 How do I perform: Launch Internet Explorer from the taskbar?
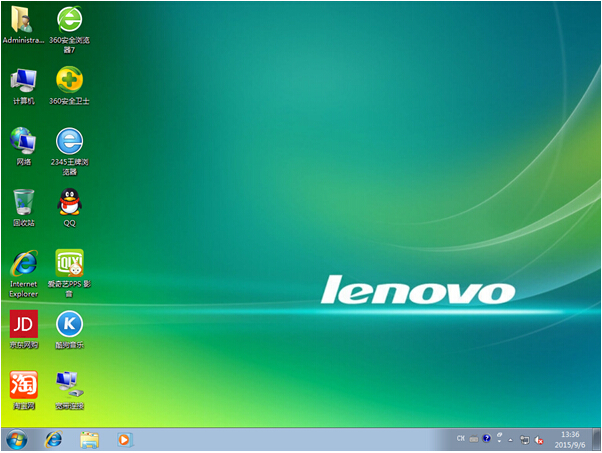53,439
